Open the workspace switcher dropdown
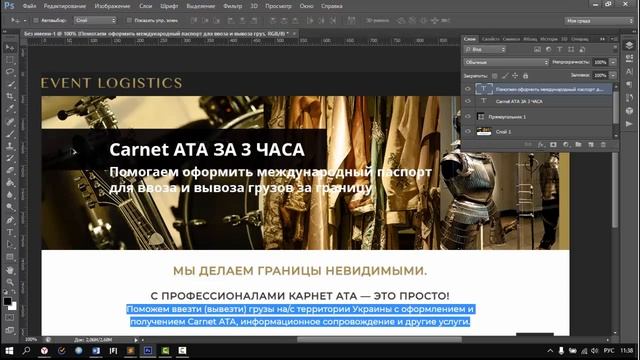 coord(598,20)
